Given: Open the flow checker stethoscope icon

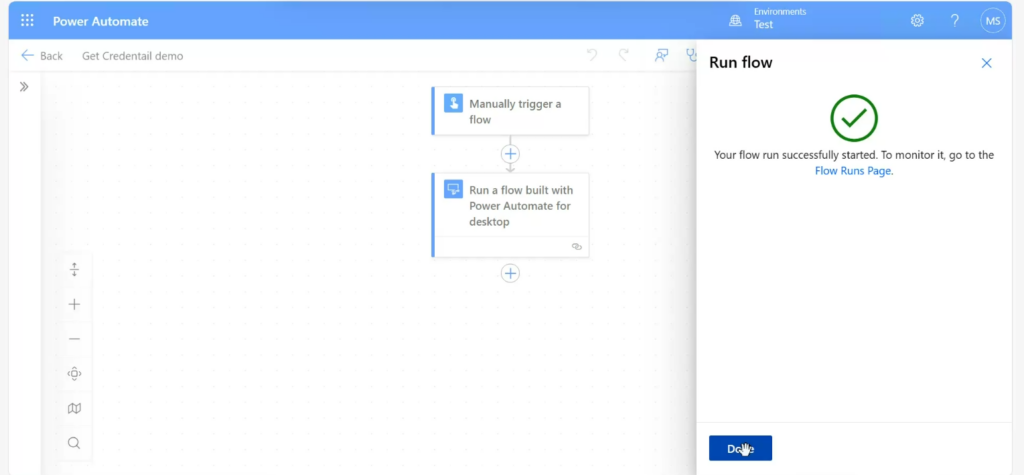Looking at the screenshot, I should coord(691,56).
